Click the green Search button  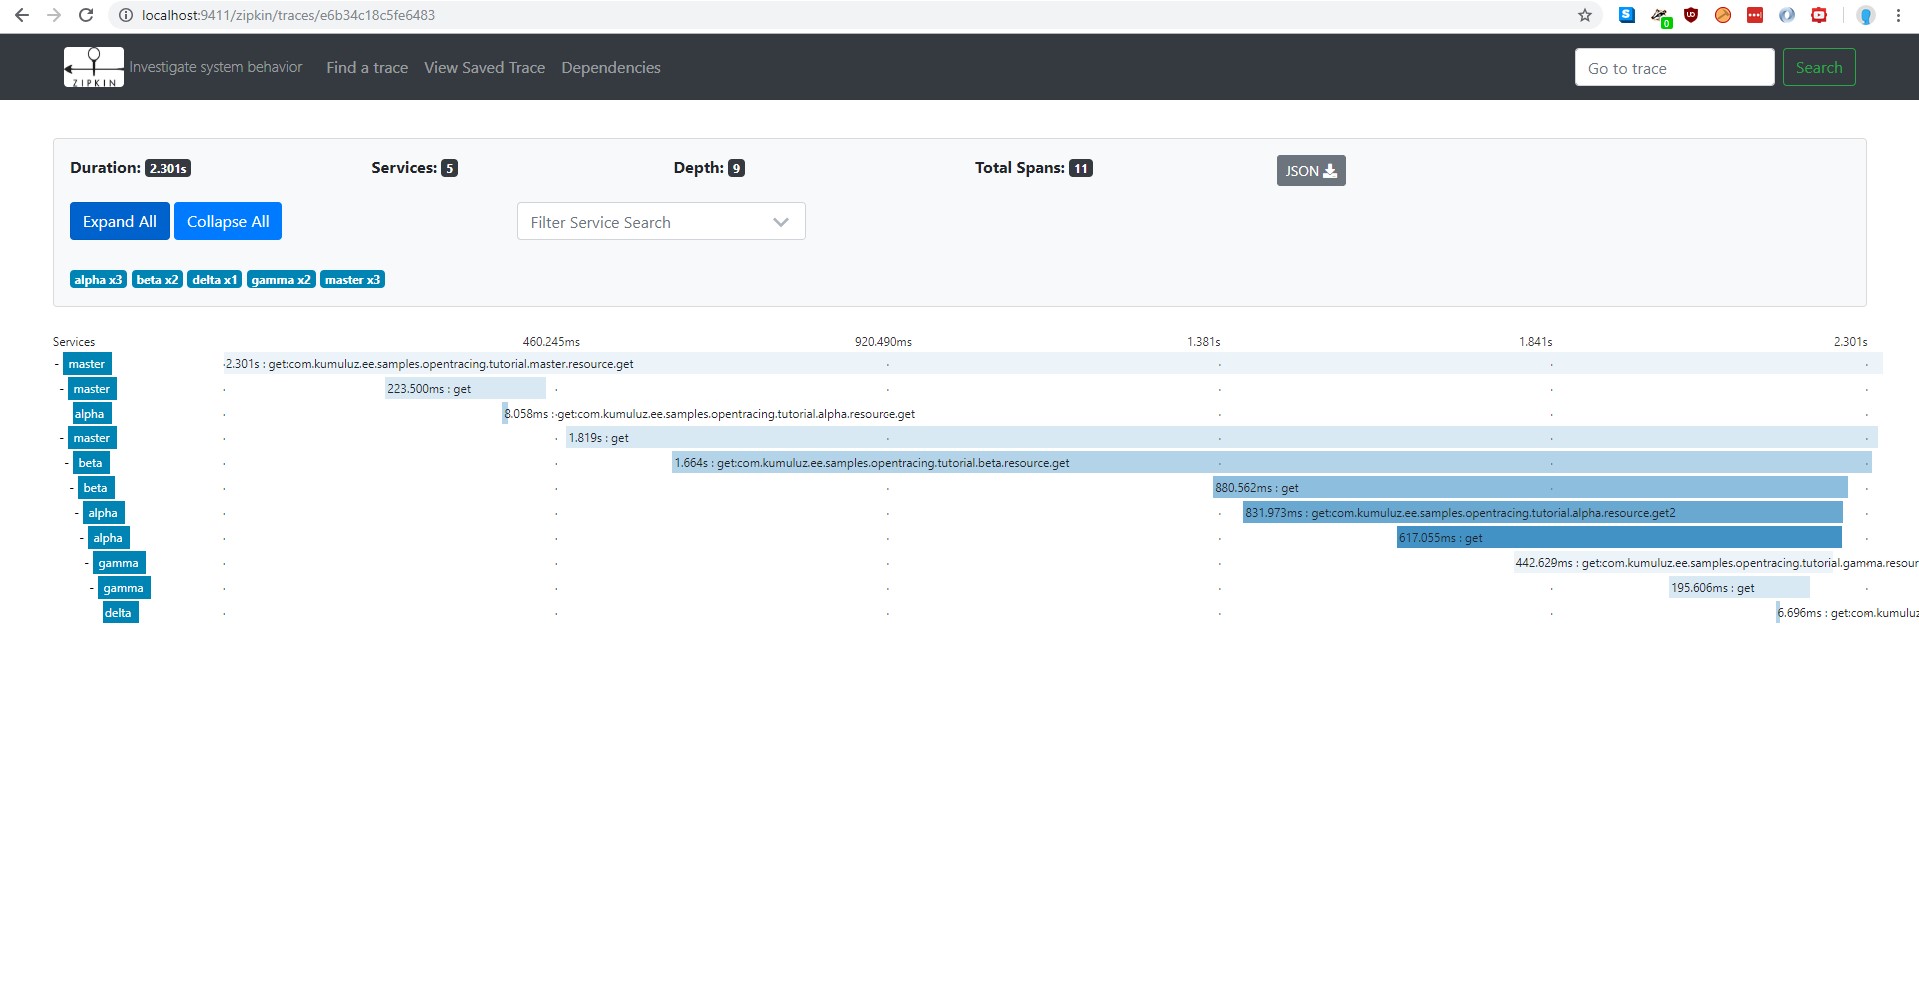(1819, 68)
